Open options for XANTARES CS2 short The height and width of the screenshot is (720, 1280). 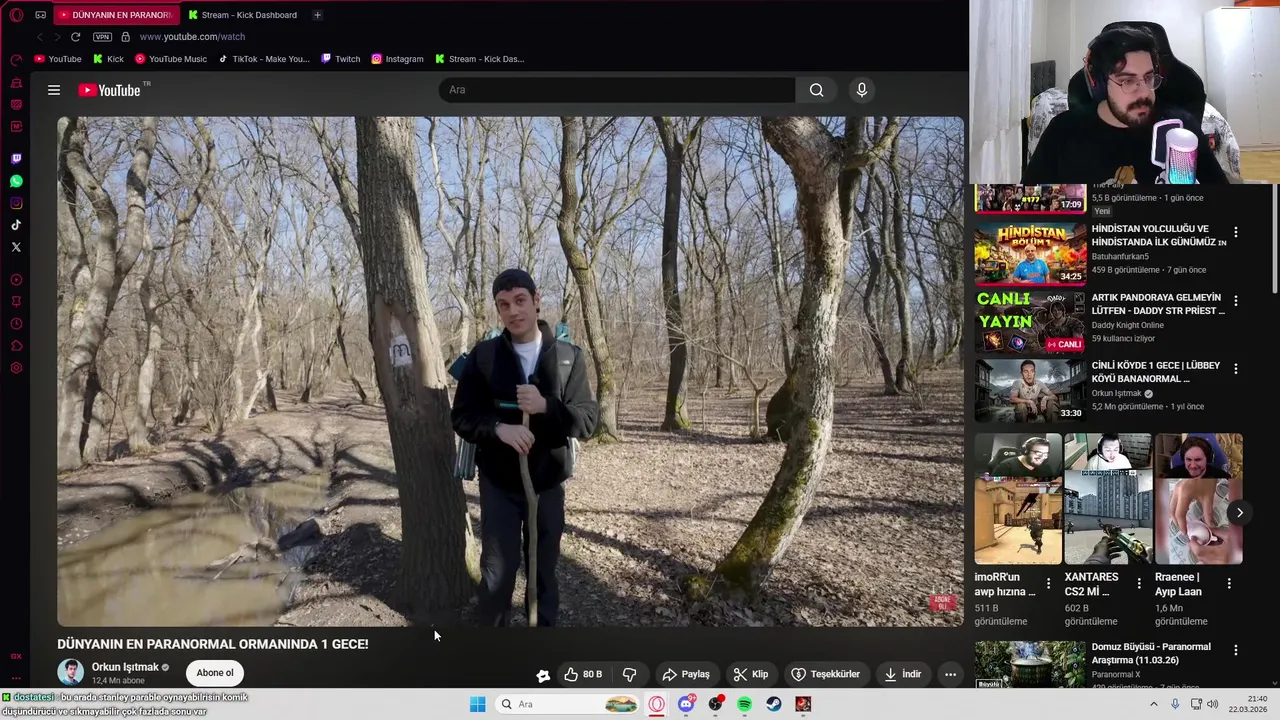[x=1138, y=583]
